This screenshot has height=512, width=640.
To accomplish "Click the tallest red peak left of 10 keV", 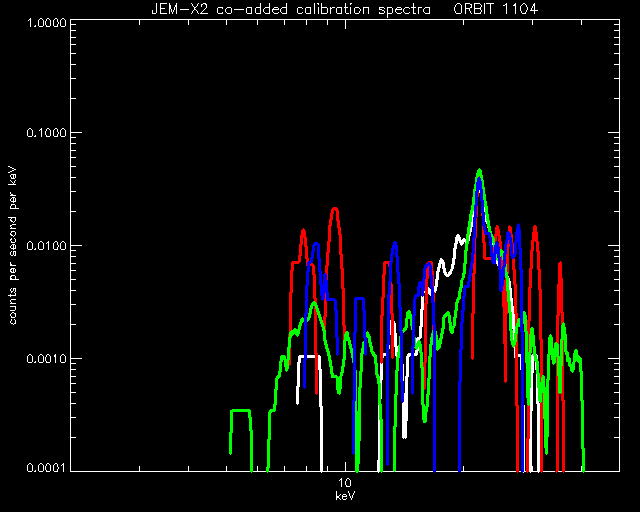I will click(x=335, y=209).
